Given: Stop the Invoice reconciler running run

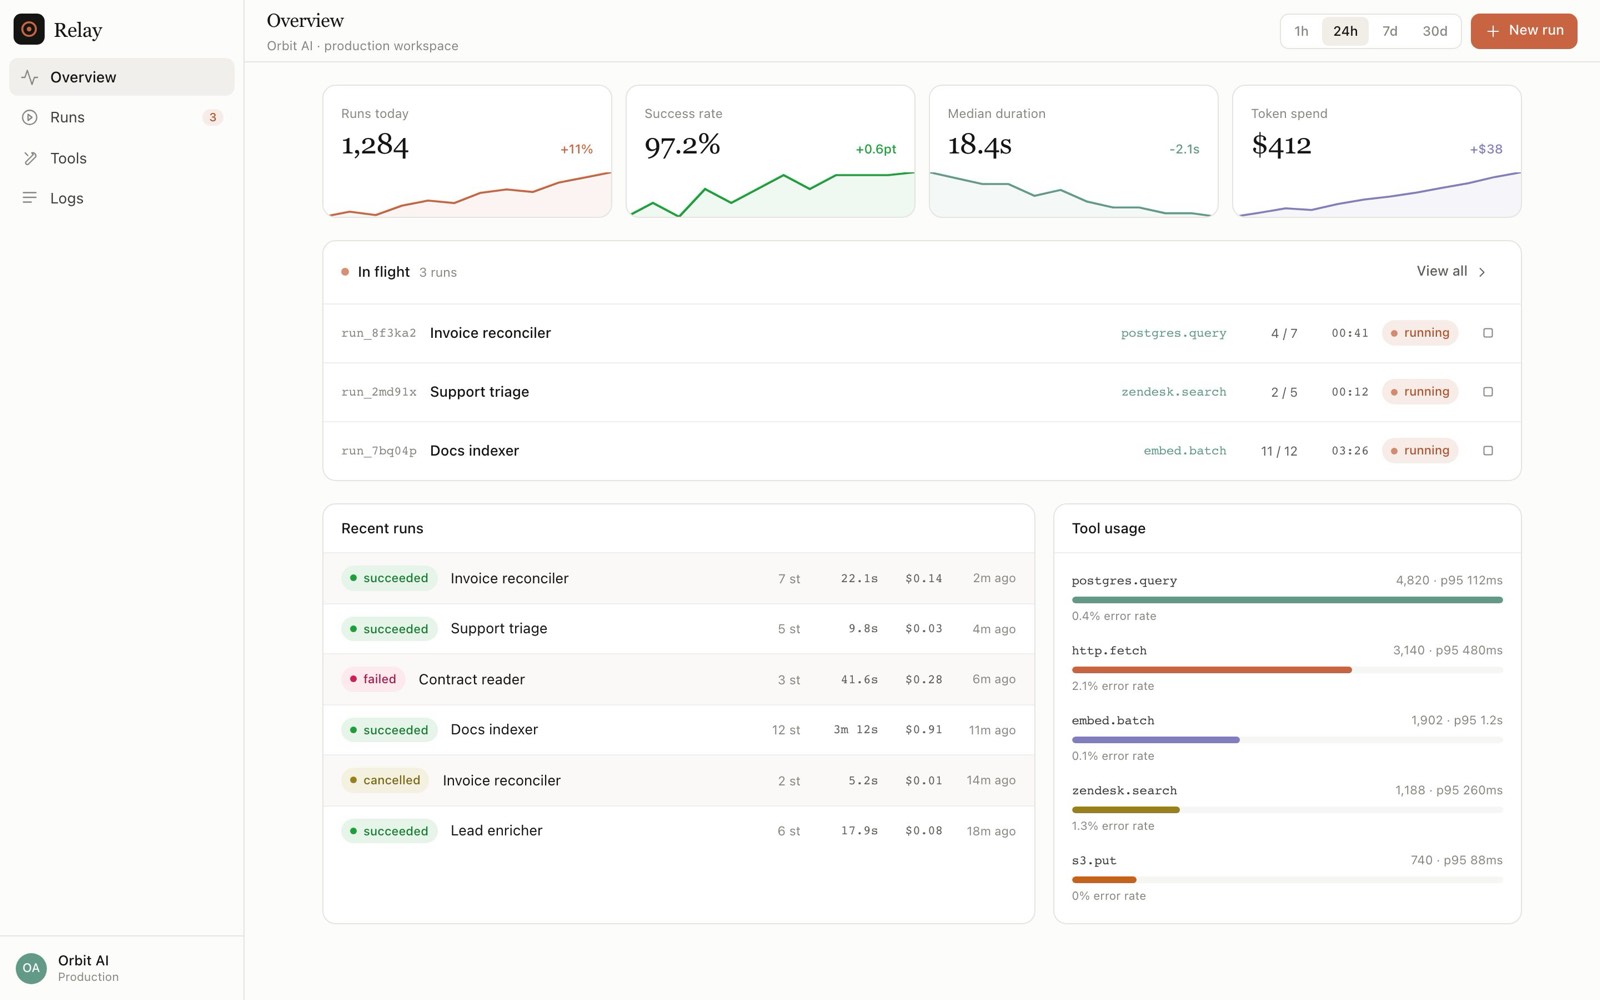Looking at the screenshot, I should [x=1488, y=333].
